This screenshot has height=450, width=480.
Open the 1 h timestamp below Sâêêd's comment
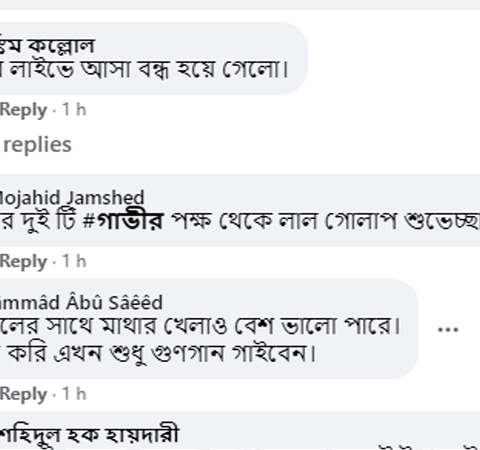pyautogui.click(x=75, y=394)
